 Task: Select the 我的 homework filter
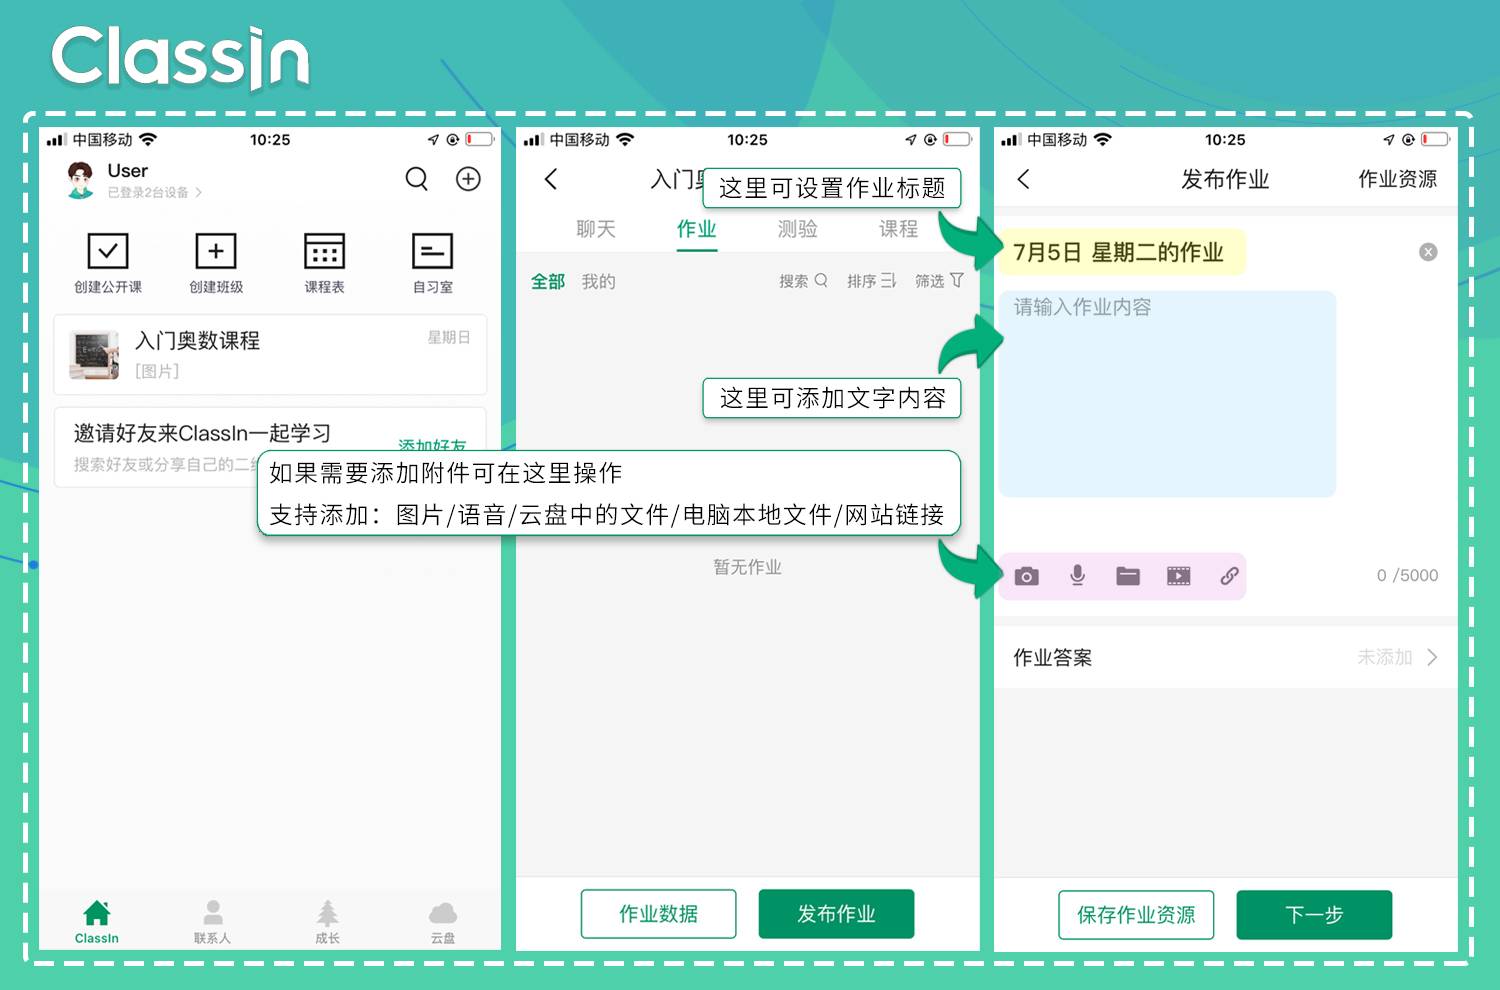pyautogui.click(x=599, y=281)
